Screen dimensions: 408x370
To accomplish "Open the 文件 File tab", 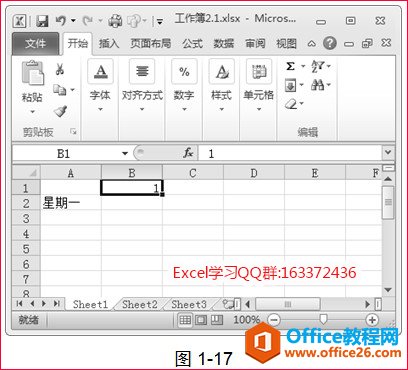I will pos(35,43).
